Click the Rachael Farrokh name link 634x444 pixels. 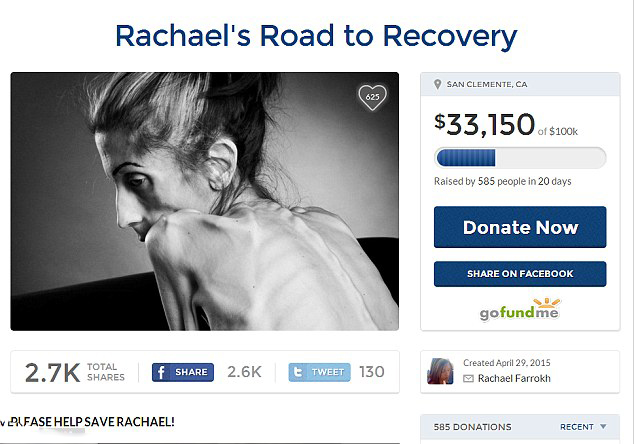[x=514, y=378]
